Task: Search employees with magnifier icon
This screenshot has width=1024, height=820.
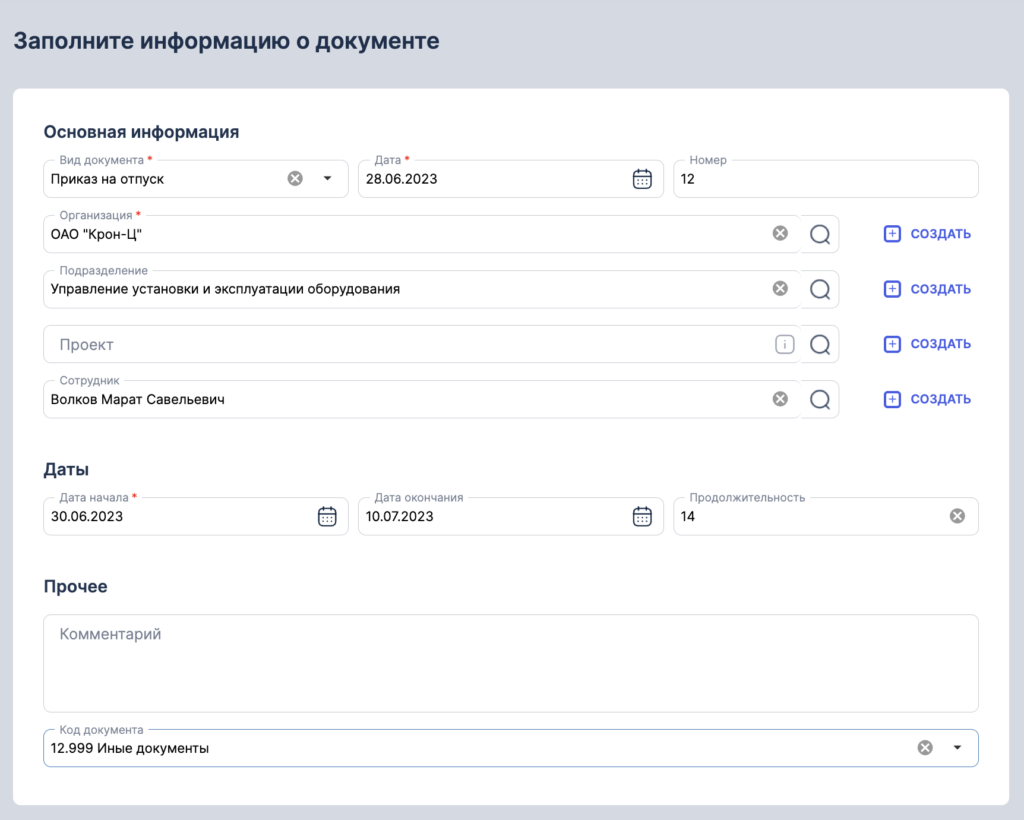Action: 820,400
